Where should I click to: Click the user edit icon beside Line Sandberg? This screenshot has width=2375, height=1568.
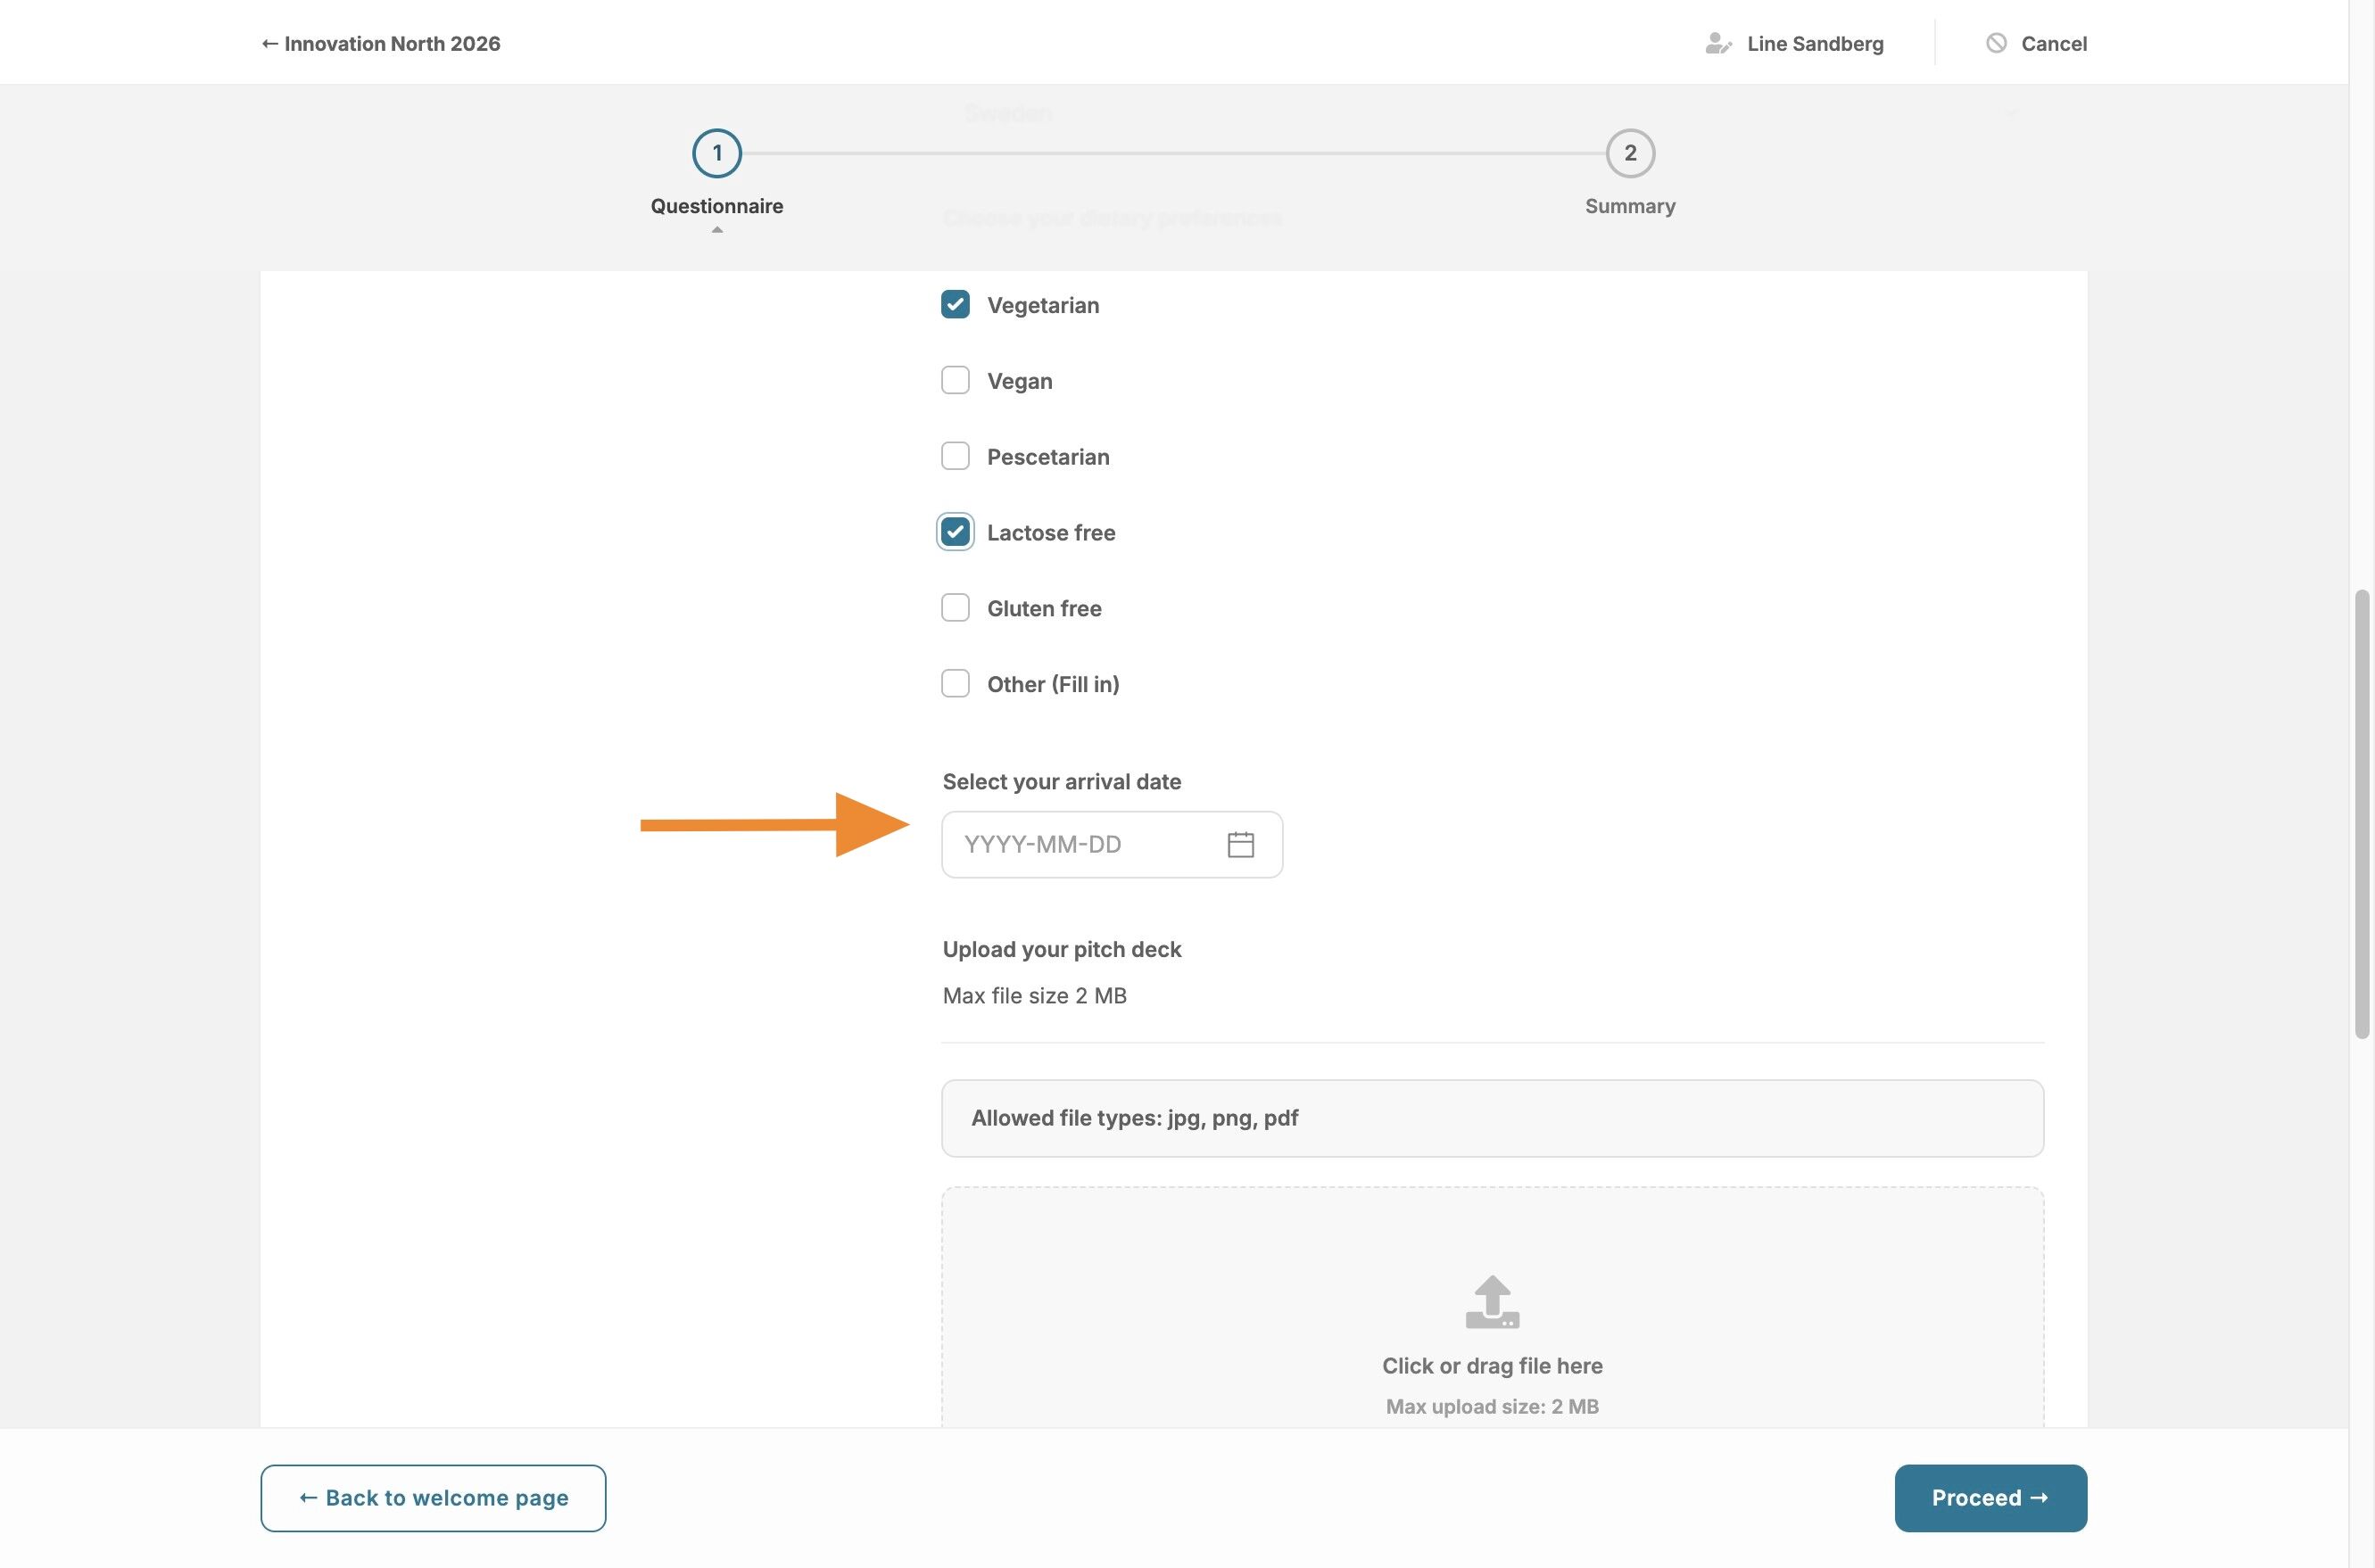pos(1718,43)
